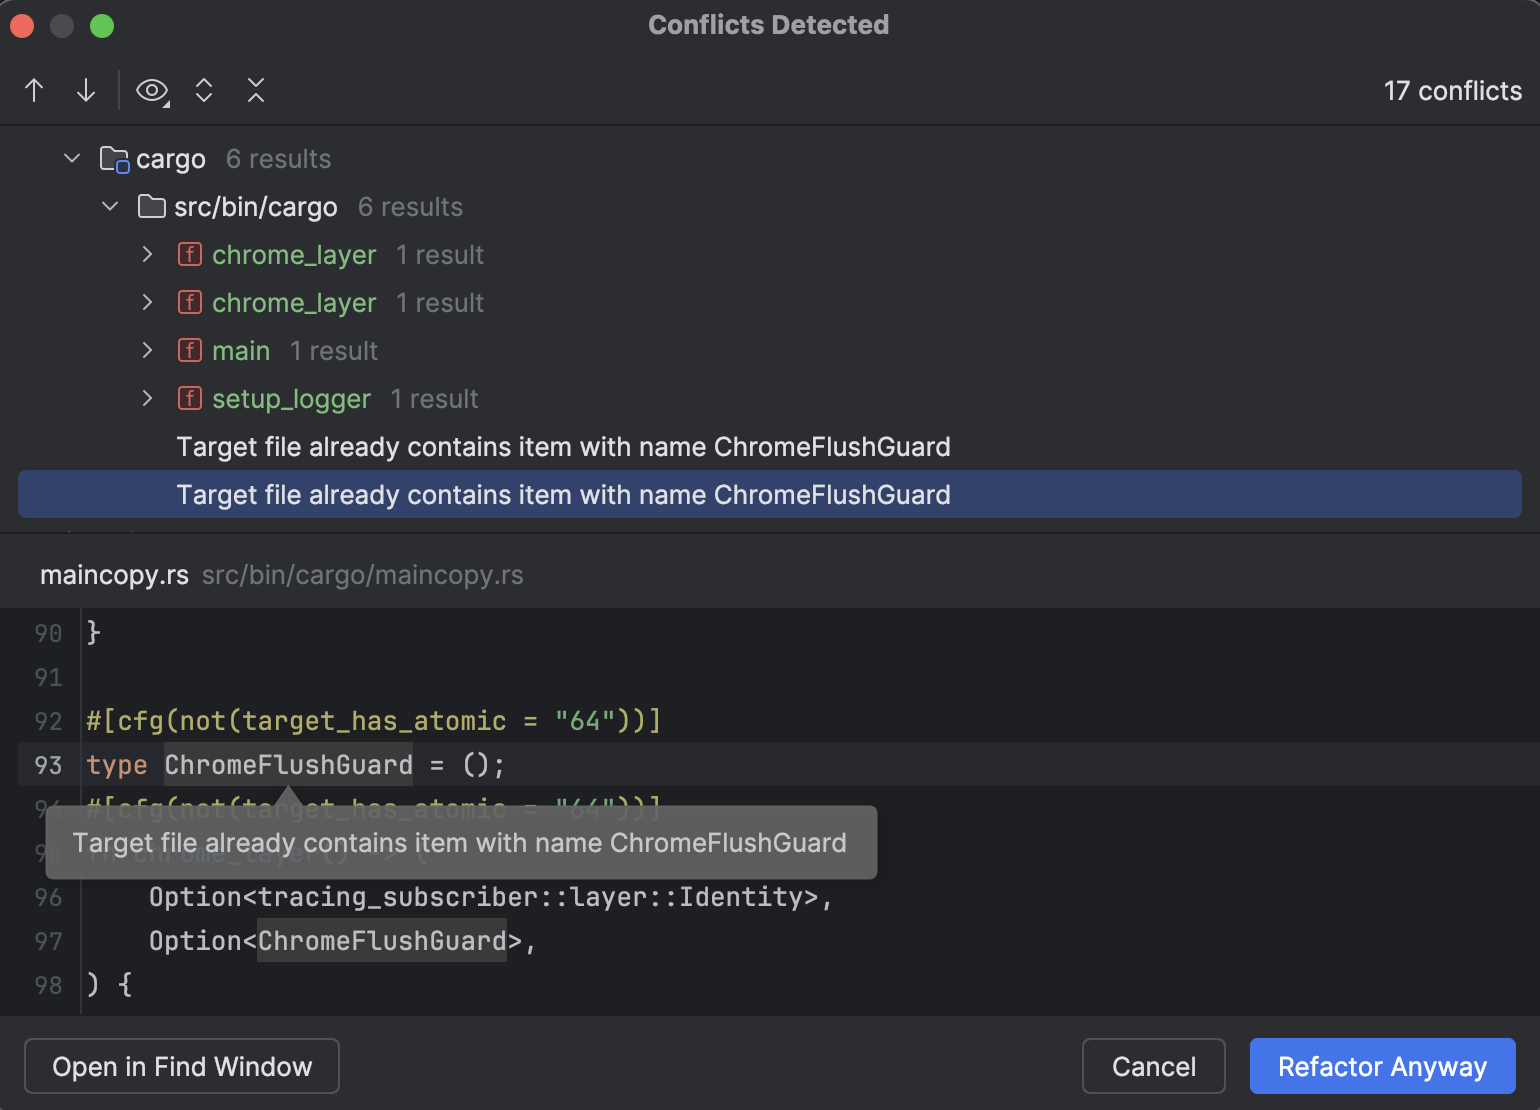
Task: Click the folder icon beside src/bin/cargo
Action: [151, 206]
